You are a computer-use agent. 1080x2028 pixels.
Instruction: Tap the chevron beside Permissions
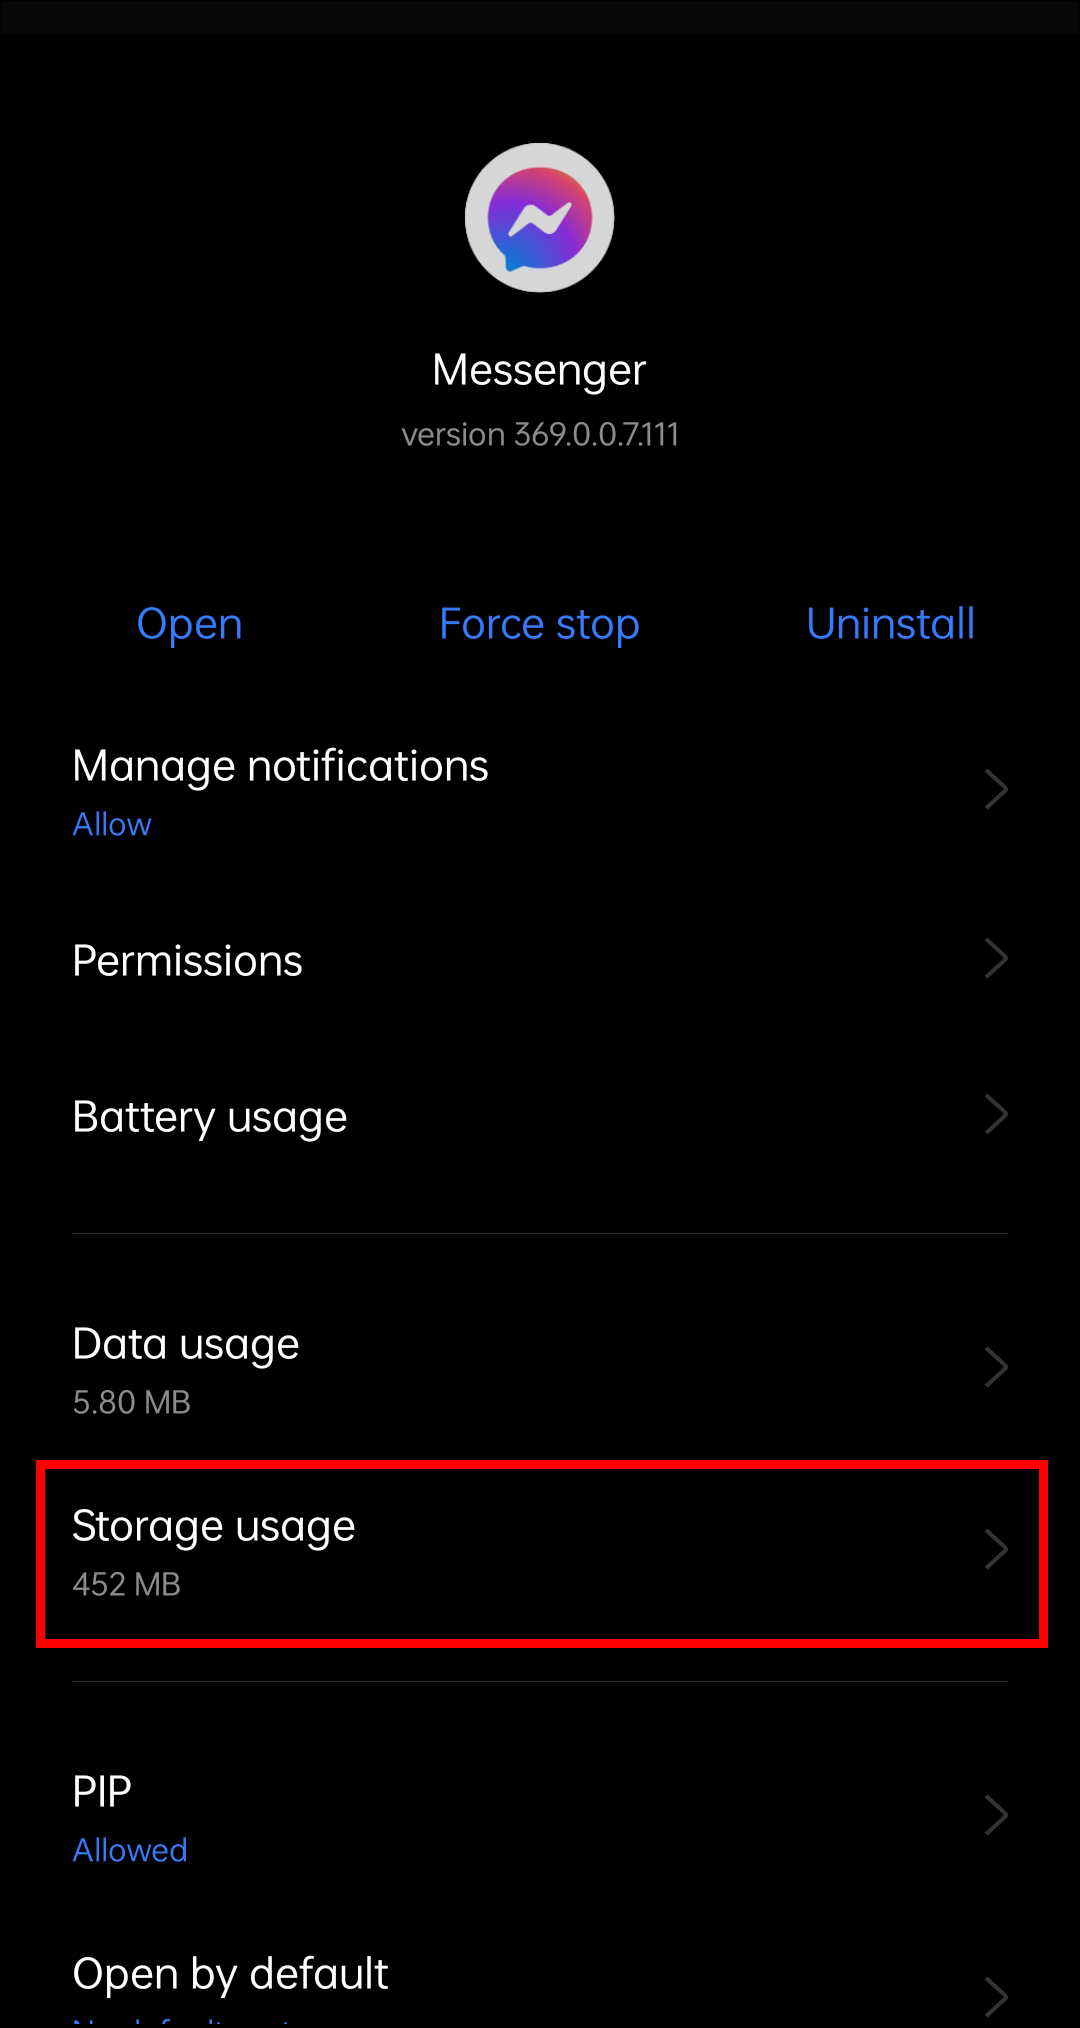pyautogui.click(x=995, y=959)
